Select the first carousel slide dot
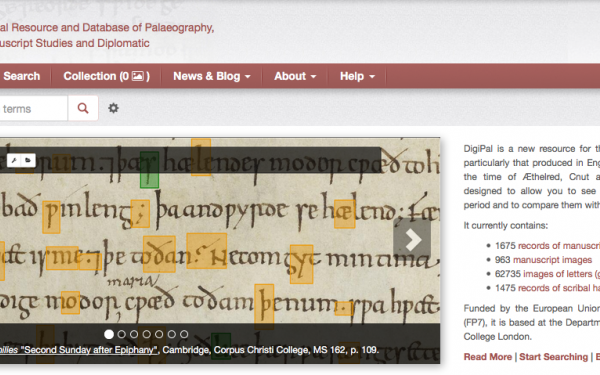This screenshot has width=600, height=375. pos(109,334)
